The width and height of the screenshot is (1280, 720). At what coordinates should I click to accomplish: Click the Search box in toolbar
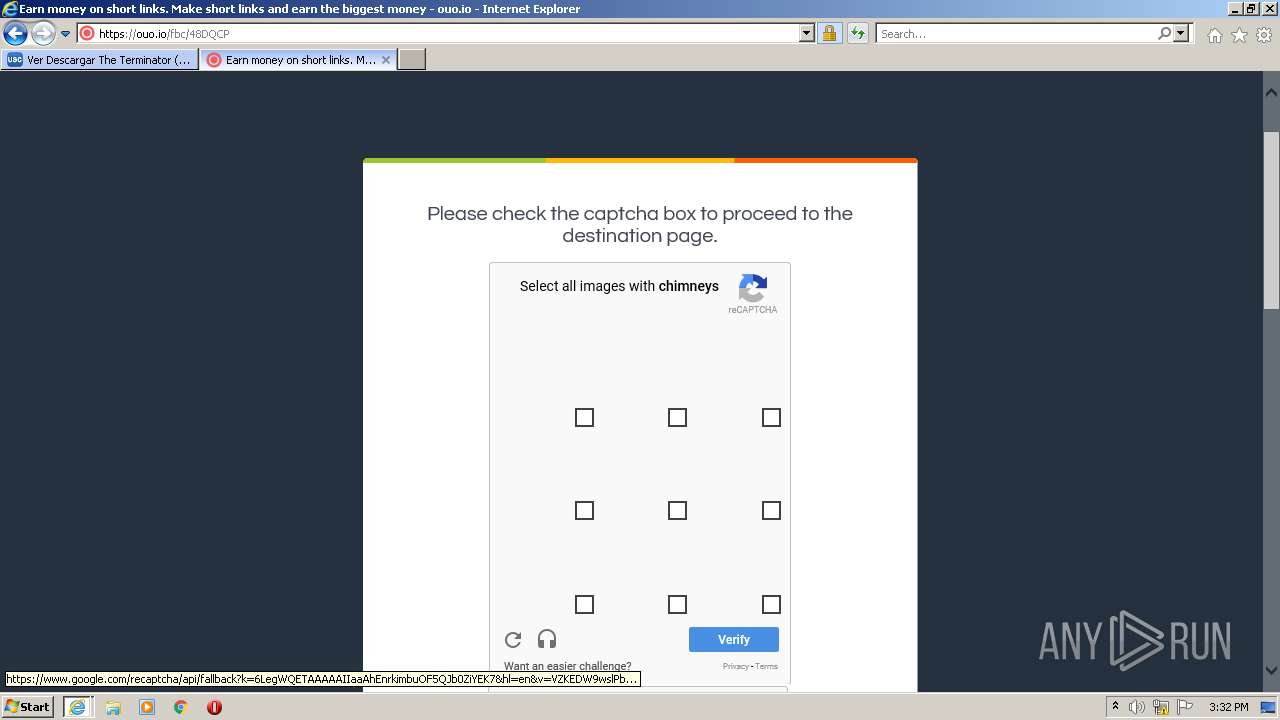[1016, 33]
